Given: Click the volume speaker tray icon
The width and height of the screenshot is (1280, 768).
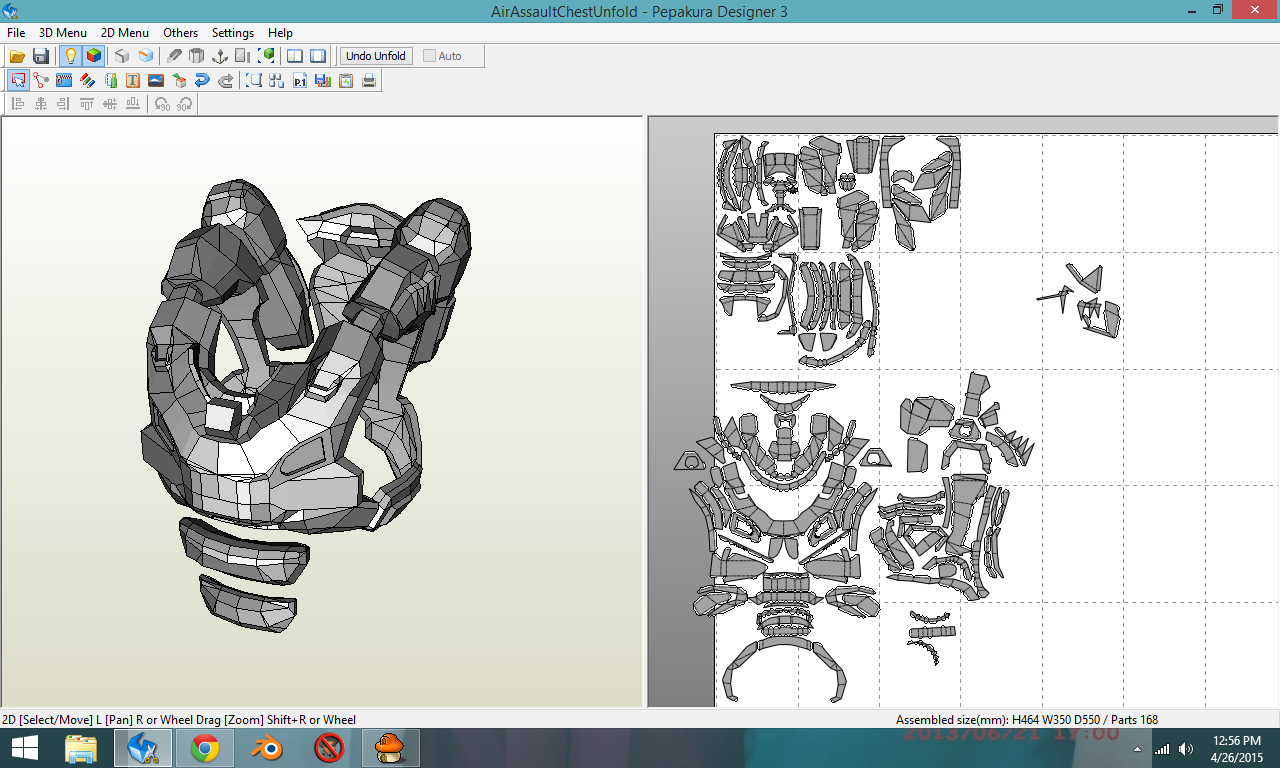Looking at the screenshot, I should (1185, 749).
